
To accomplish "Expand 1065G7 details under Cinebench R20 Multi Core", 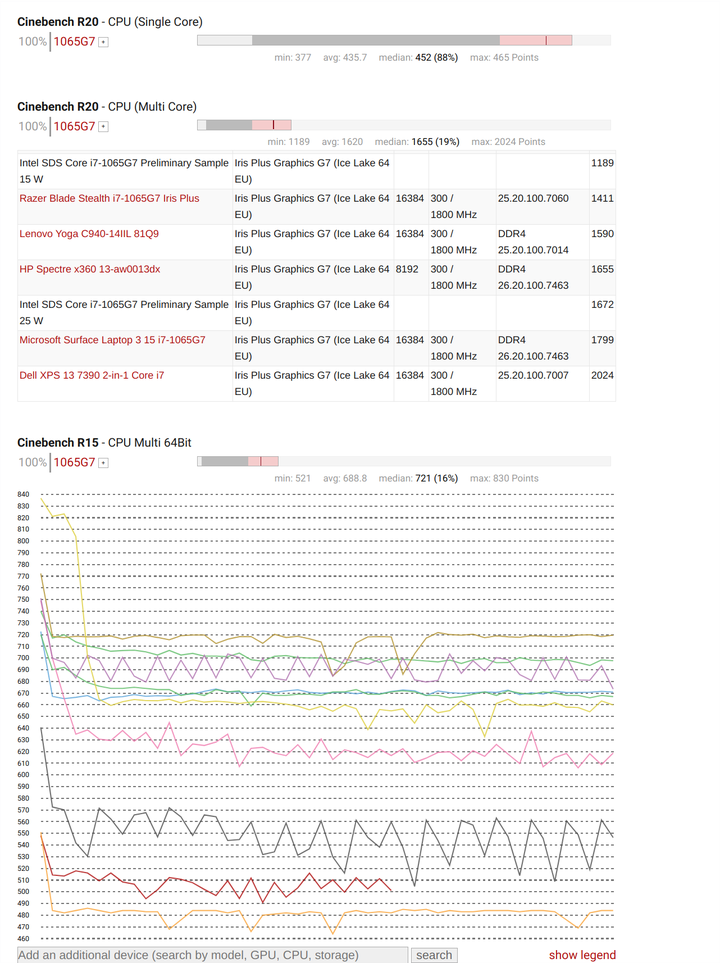I will [x=103, y=127].
